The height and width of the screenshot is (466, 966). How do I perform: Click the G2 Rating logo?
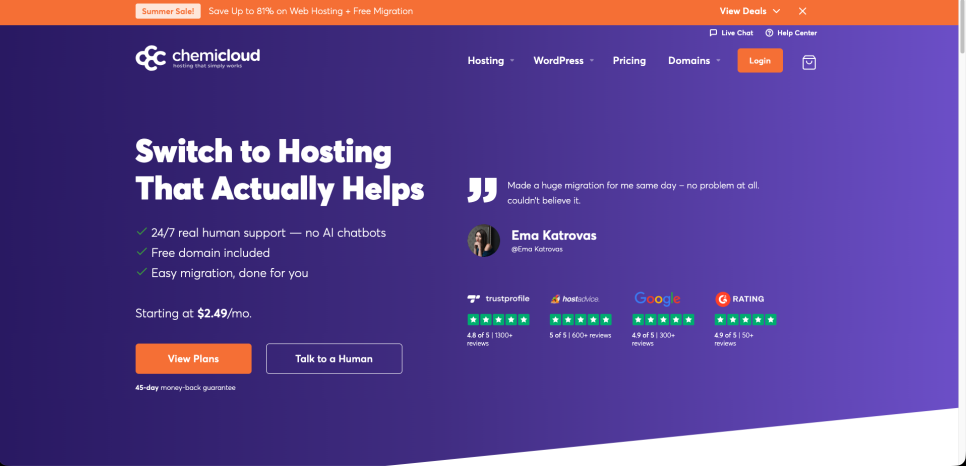point(739,299)
